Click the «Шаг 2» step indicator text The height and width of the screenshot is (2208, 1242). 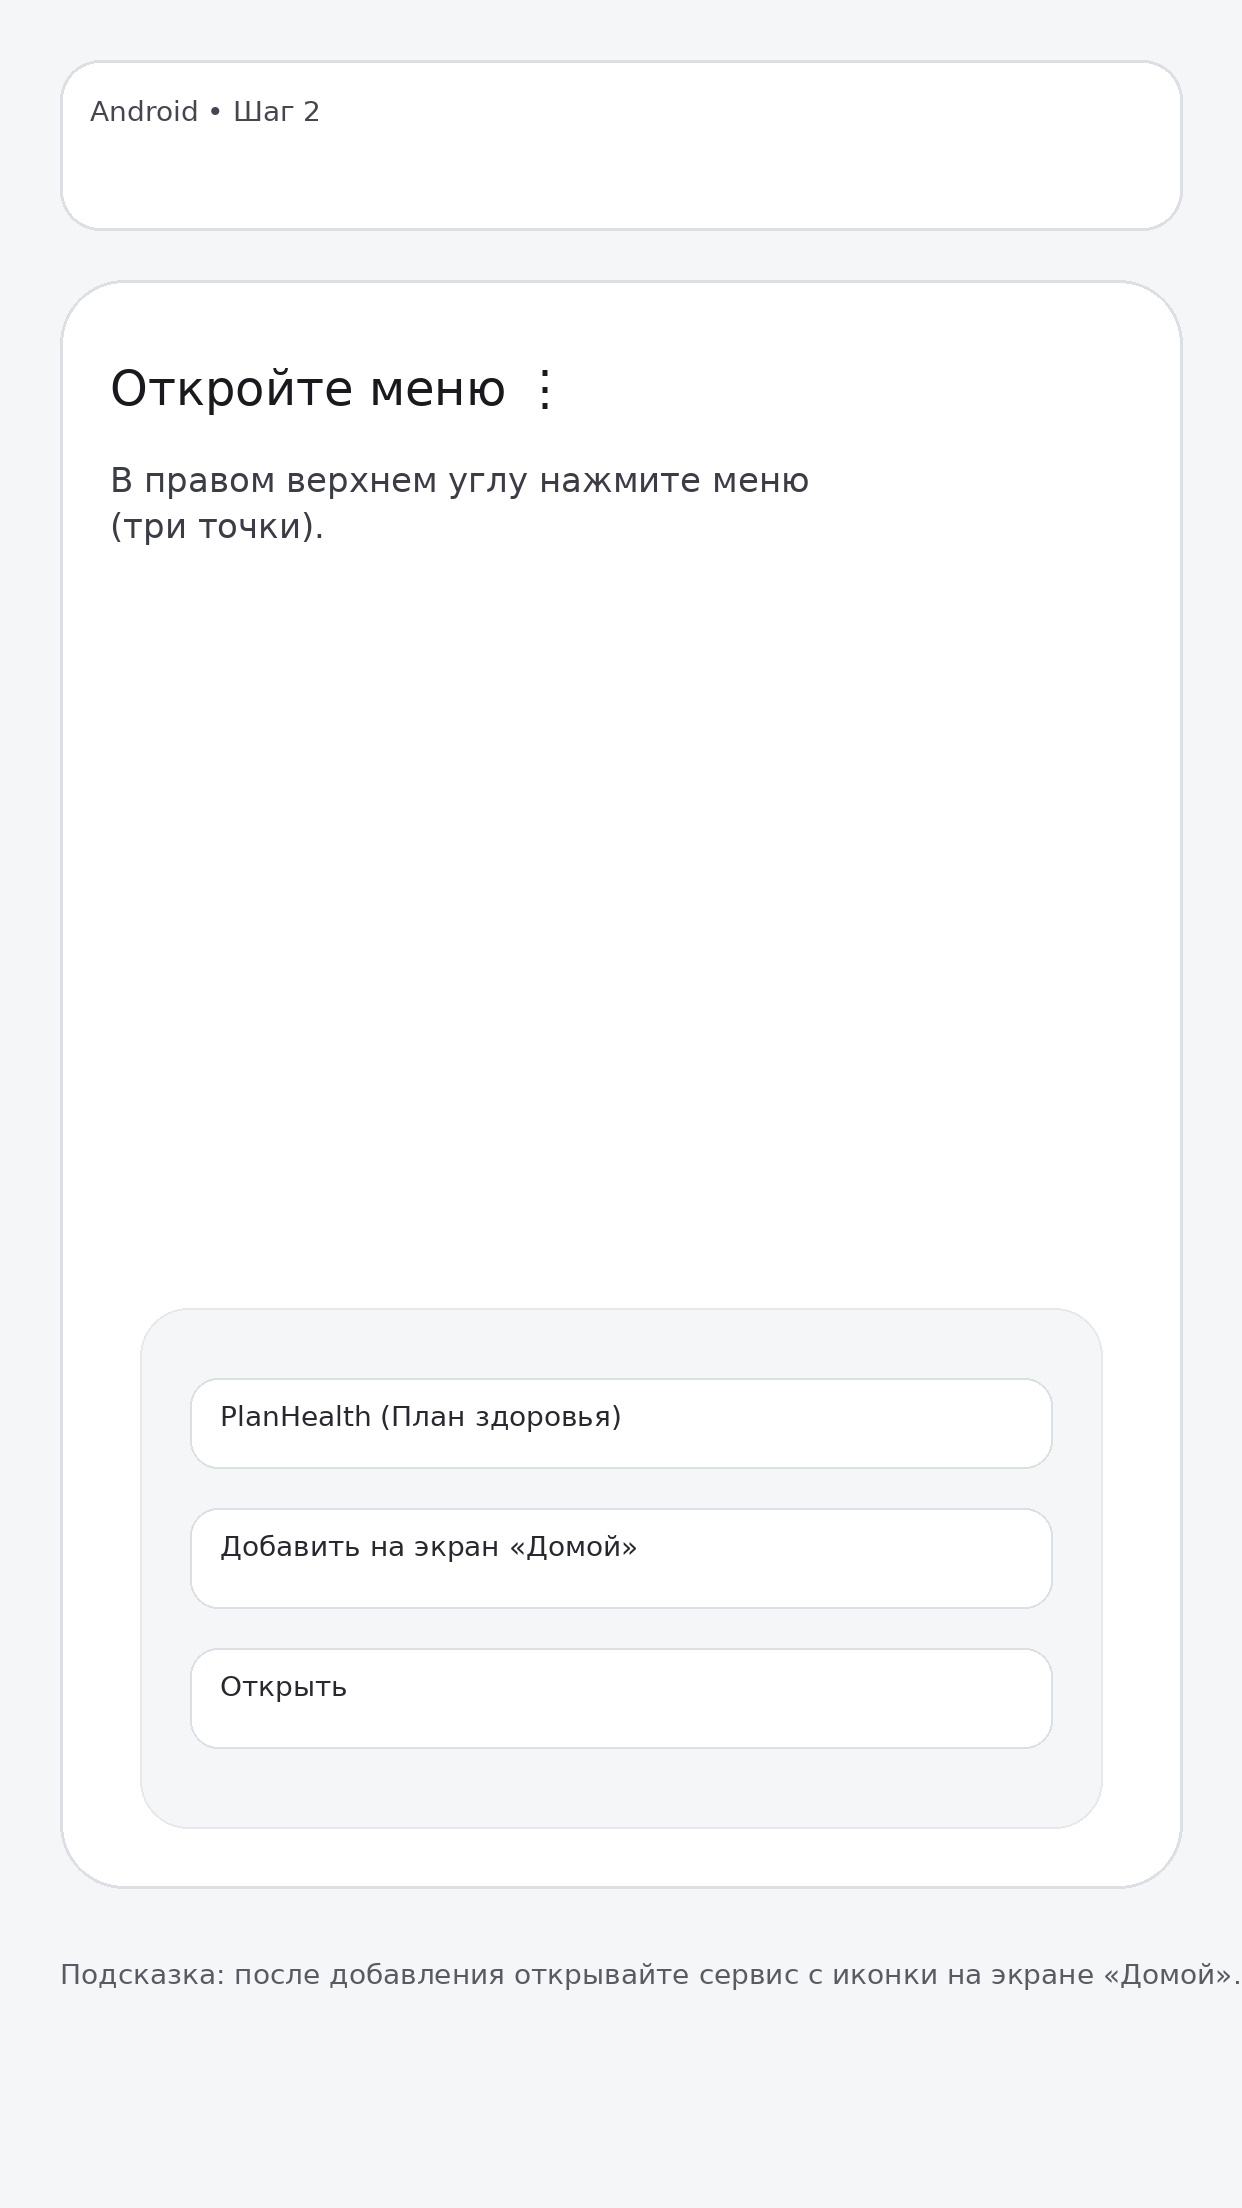point(276,112)
